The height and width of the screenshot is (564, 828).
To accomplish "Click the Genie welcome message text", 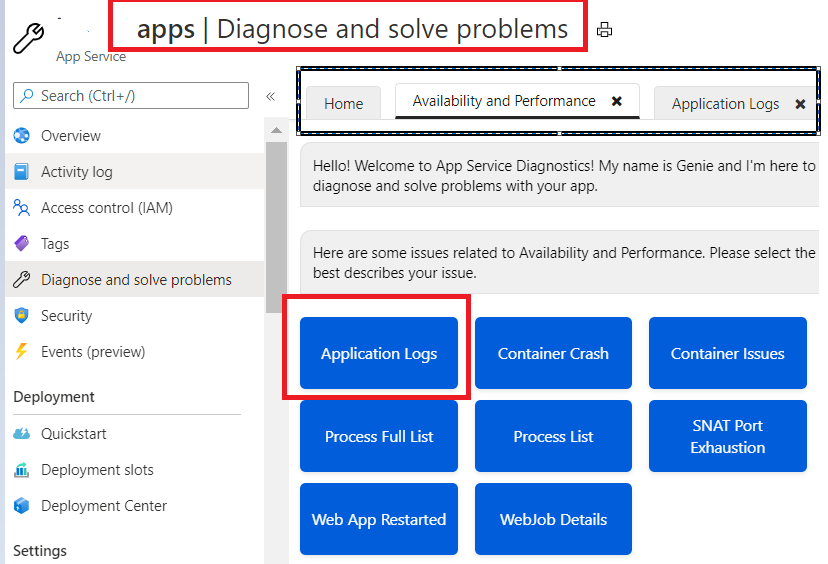I will 564,176.
